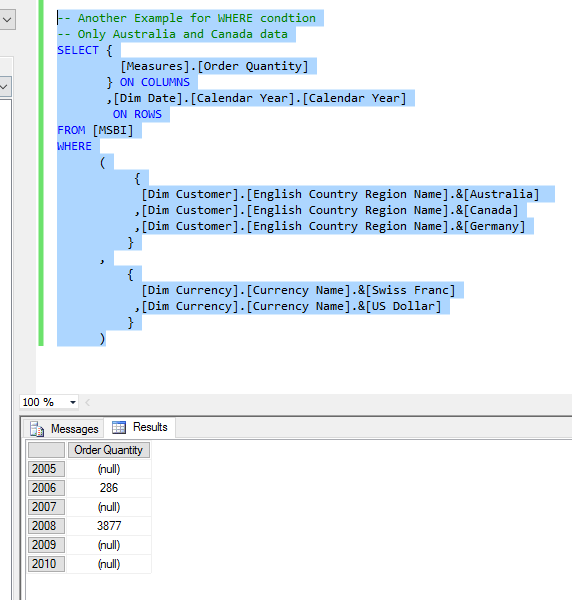
Task: Select the 2010 row header
Action: [x=46, y=564]
